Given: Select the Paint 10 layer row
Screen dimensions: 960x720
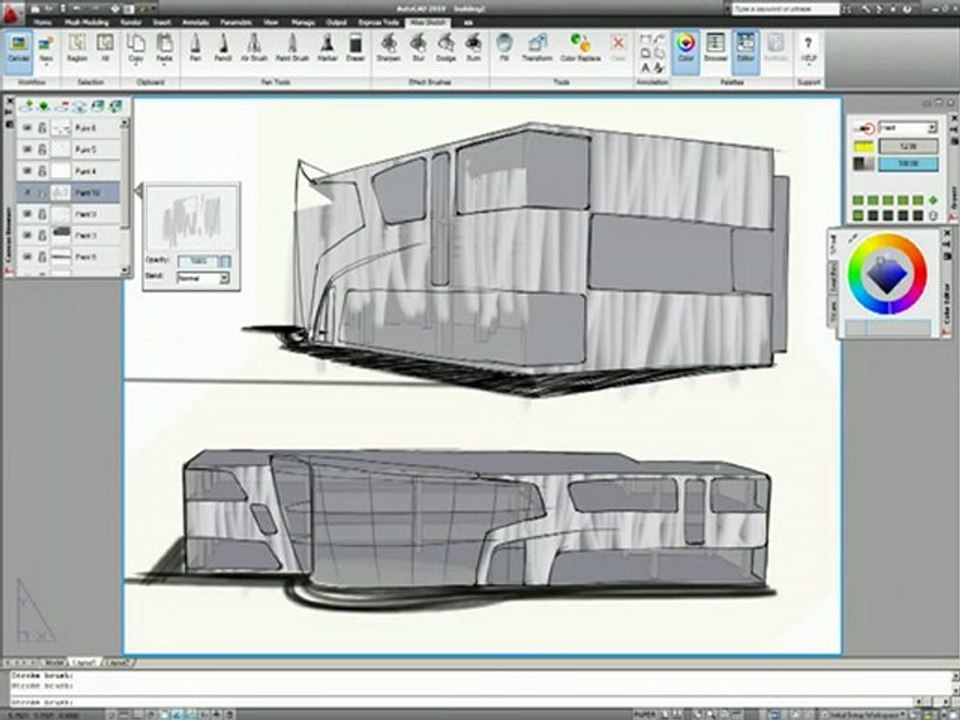Looking at the screenshot, I should pyautogui.click(x=69, y=192).
